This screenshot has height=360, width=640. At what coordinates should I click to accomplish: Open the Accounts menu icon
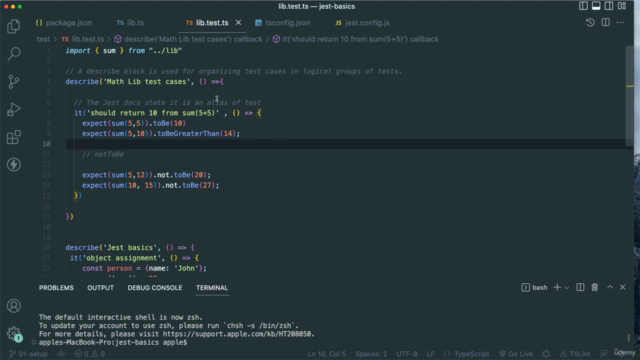tap(13, 306)
